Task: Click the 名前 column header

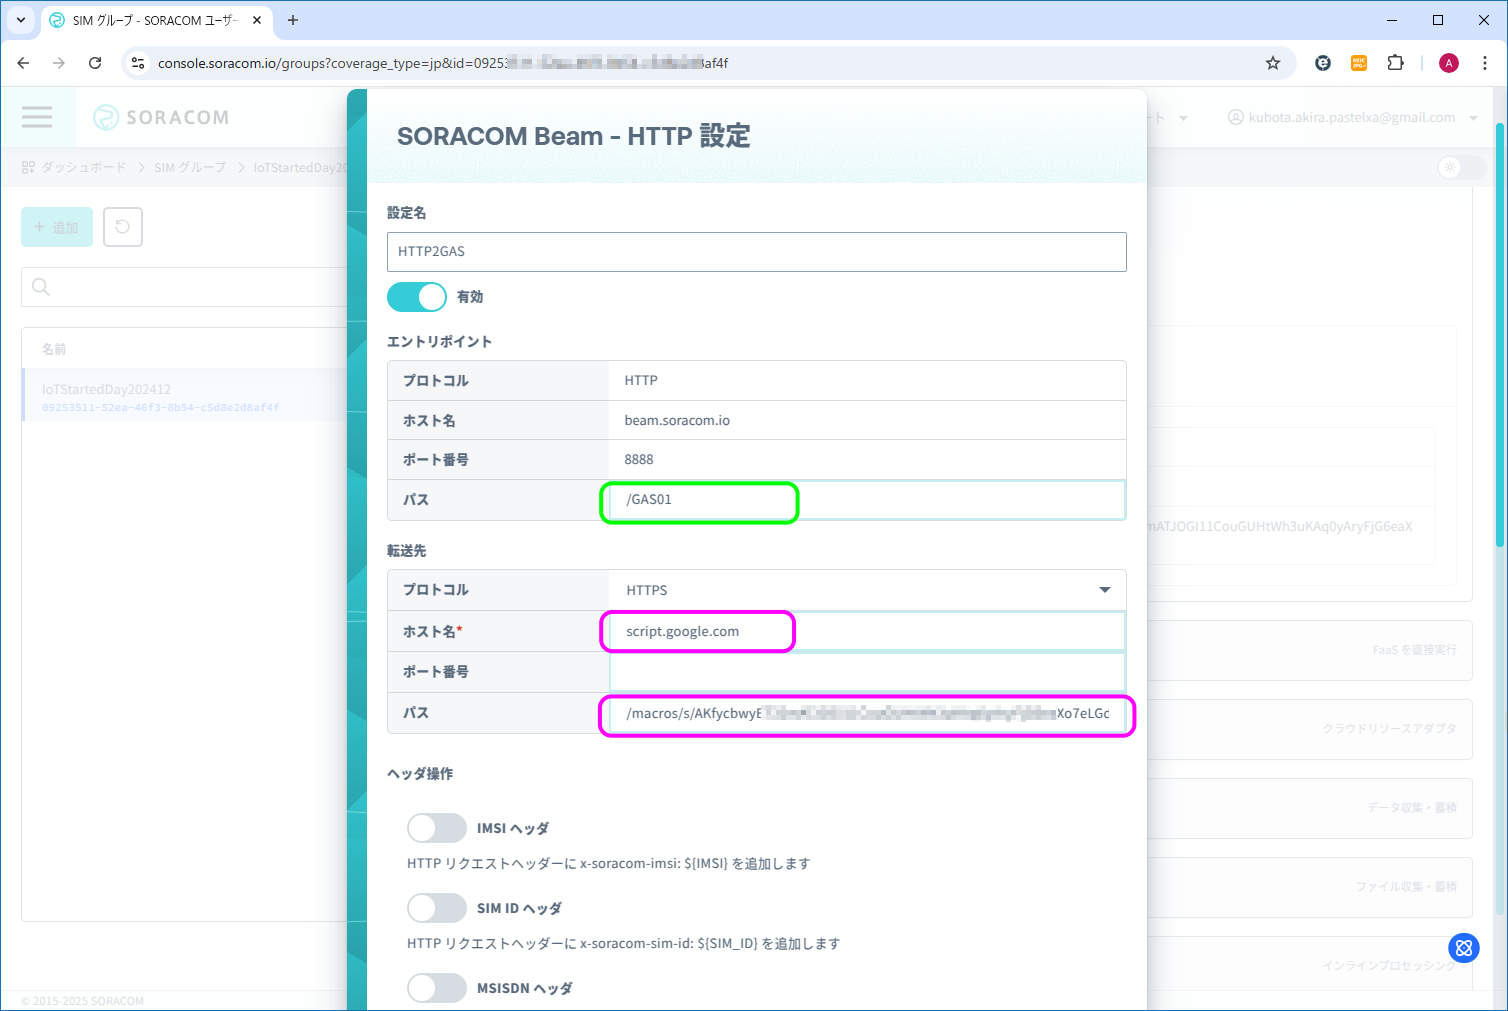Action: pyautogui.click(x=54, y=349)
